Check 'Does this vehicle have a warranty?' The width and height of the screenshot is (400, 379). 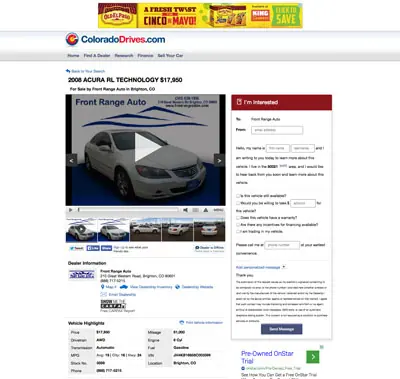point(238,218)
